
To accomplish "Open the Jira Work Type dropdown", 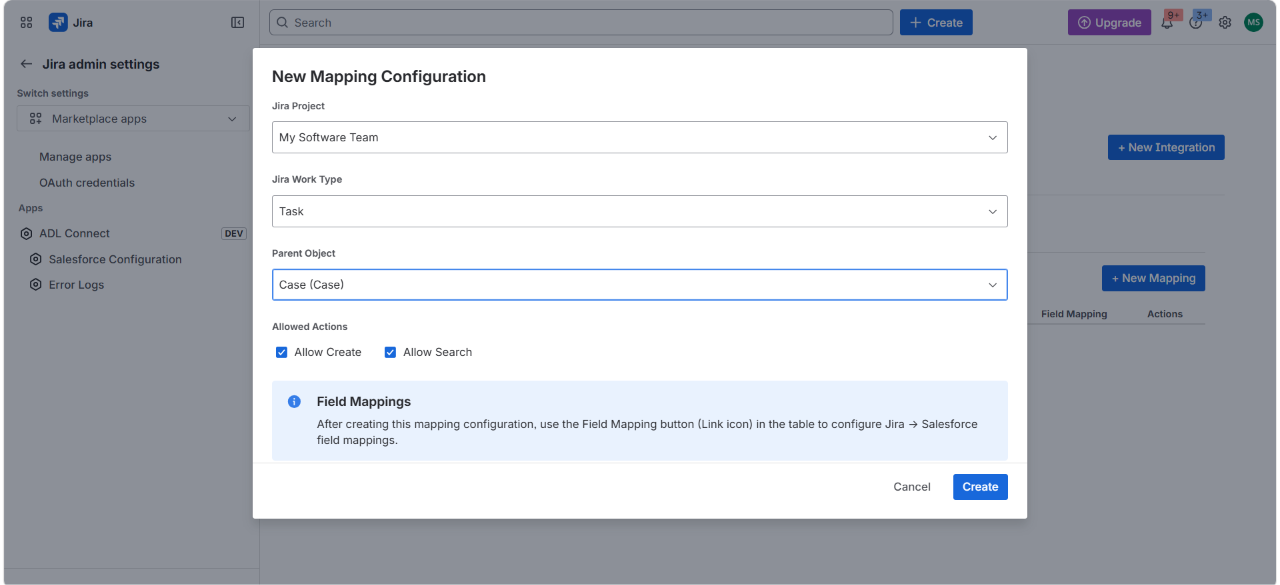I will (x=640, y=211).
